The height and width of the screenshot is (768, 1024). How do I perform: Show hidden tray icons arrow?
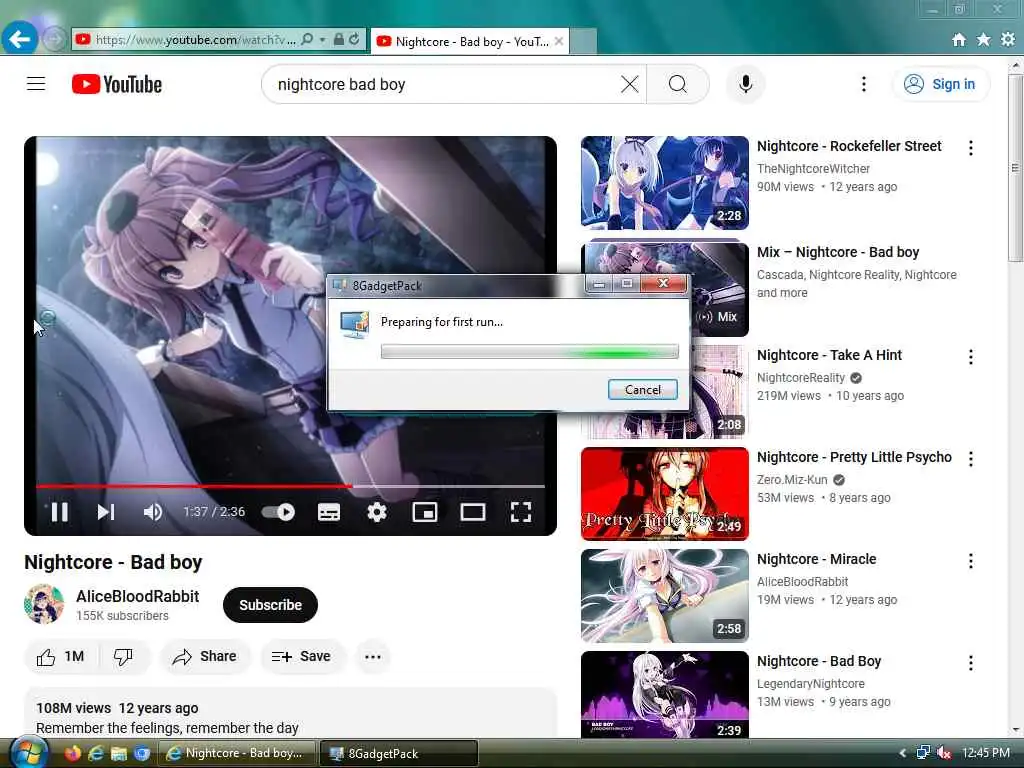click(x=903, y=753)
